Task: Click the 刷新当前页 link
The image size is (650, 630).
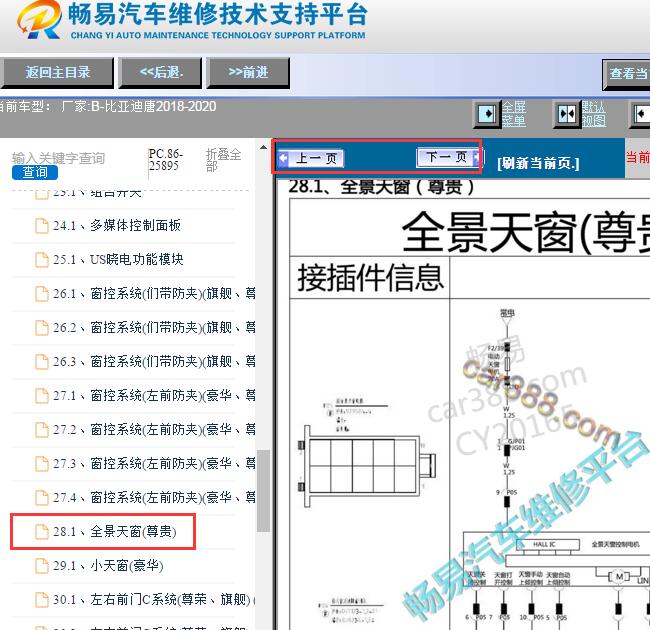Action: [538, 163]
